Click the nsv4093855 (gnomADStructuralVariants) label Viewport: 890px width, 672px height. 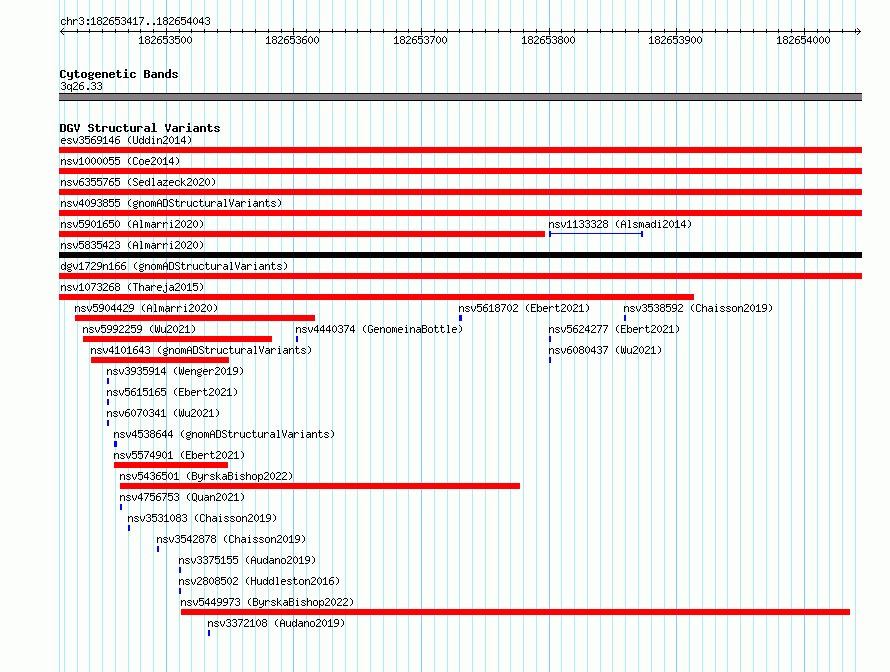pos(171,203)
